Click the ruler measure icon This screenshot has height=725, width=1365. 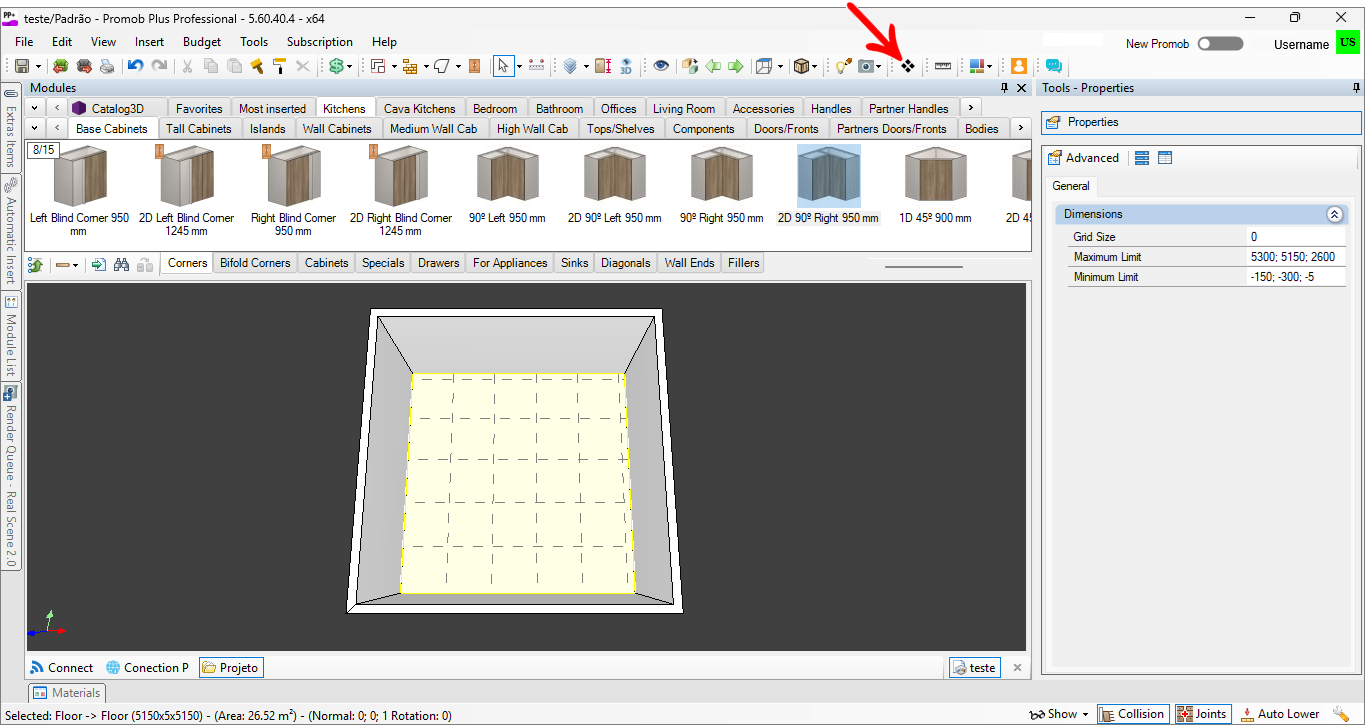click(x=943, y=66)
